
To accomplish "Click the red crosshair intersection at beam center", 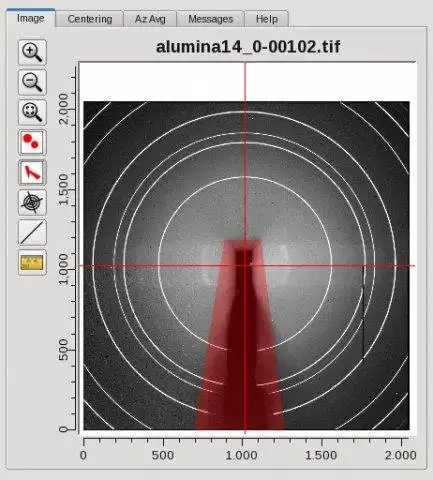I will tap(245, 266).
